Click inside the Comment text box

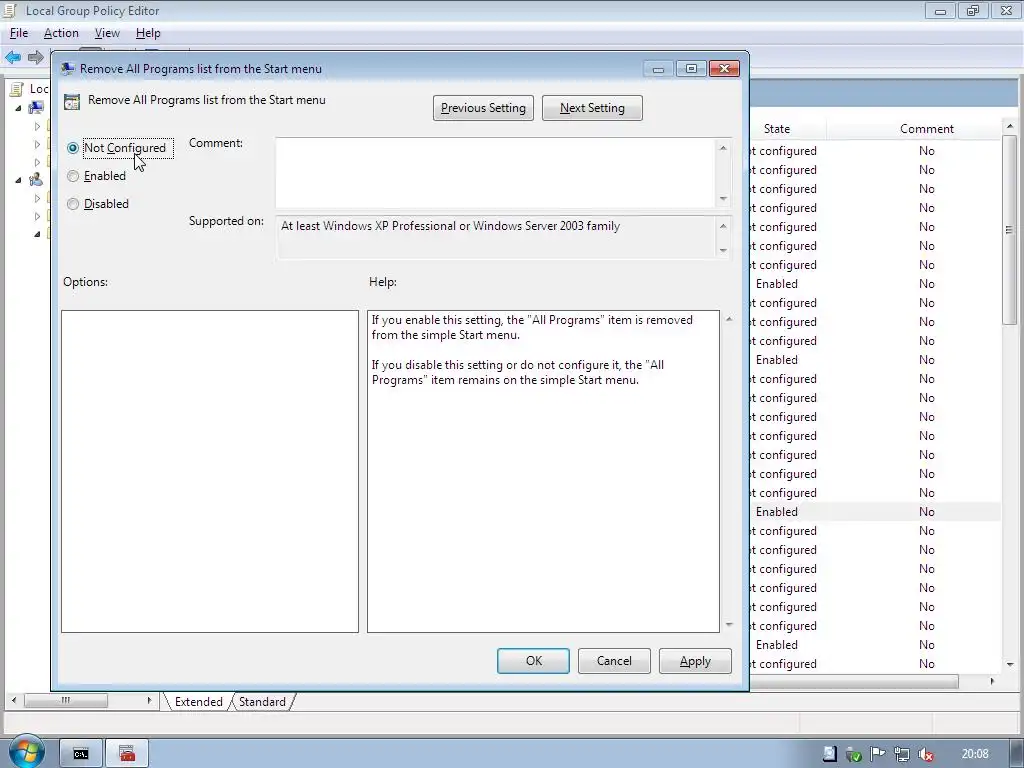coord(495,173)
